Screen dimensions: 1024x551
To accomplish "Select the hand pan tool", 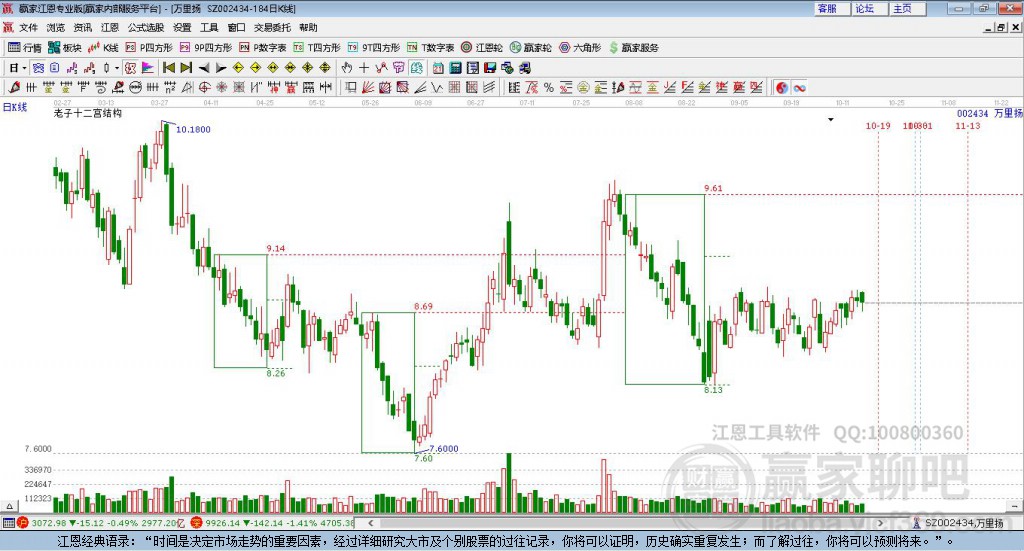I will tap(347, 68).
